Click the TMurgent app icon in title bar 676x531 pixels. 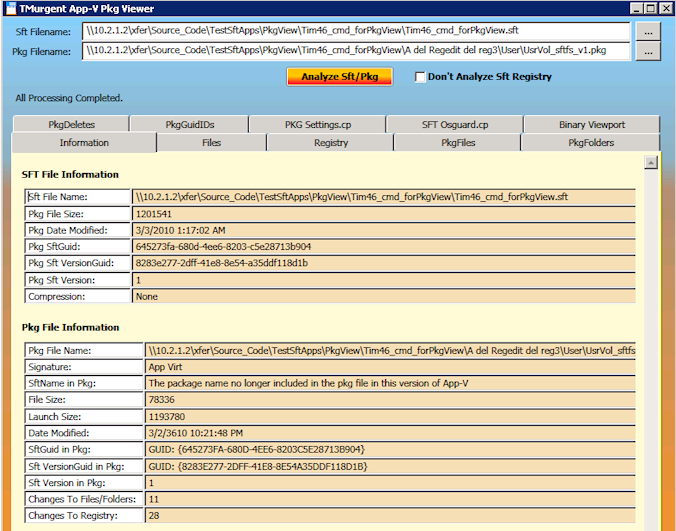(x=10, y=8)
